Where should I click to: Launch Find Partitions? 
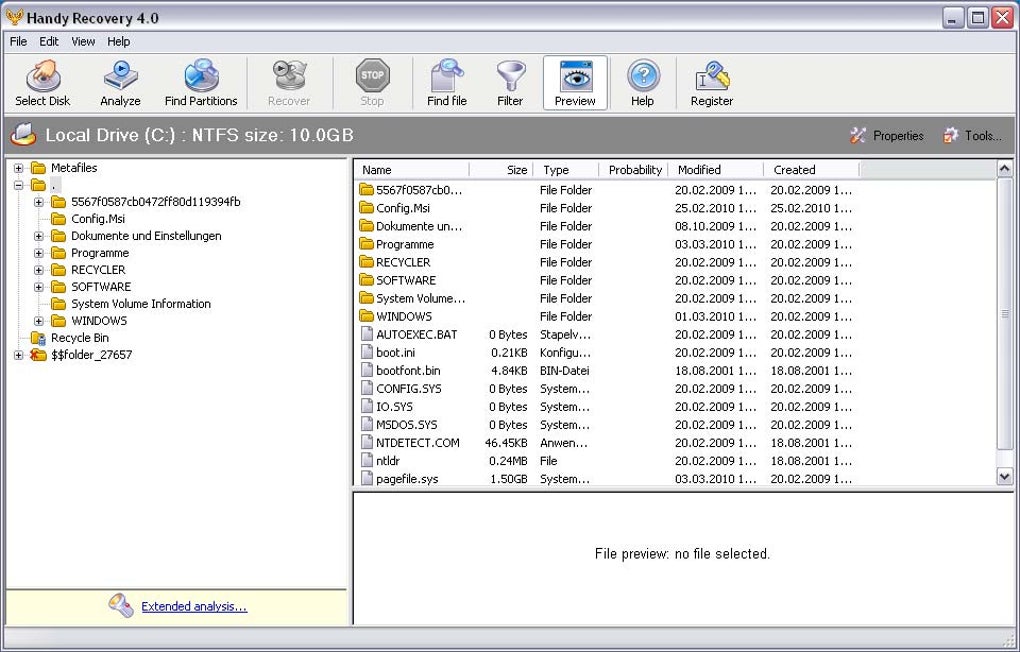point(200,82)
